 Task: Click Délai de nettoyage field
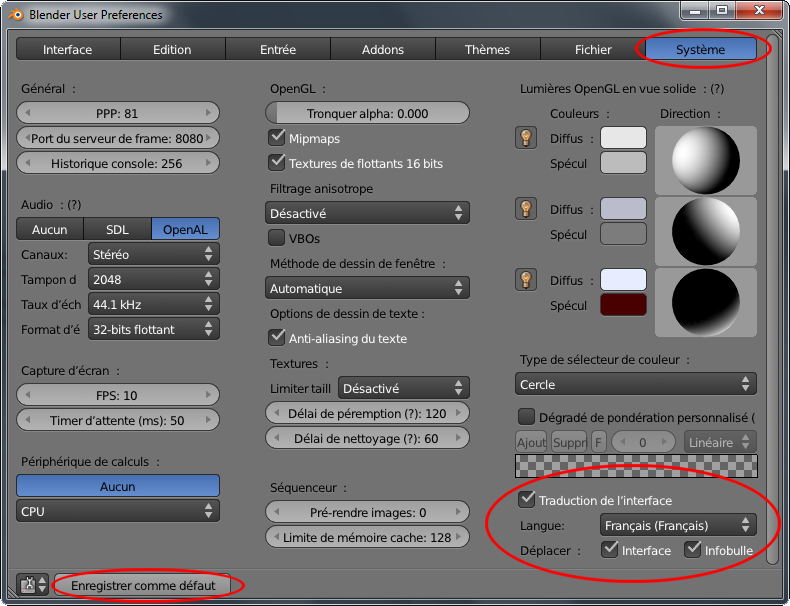367,438
